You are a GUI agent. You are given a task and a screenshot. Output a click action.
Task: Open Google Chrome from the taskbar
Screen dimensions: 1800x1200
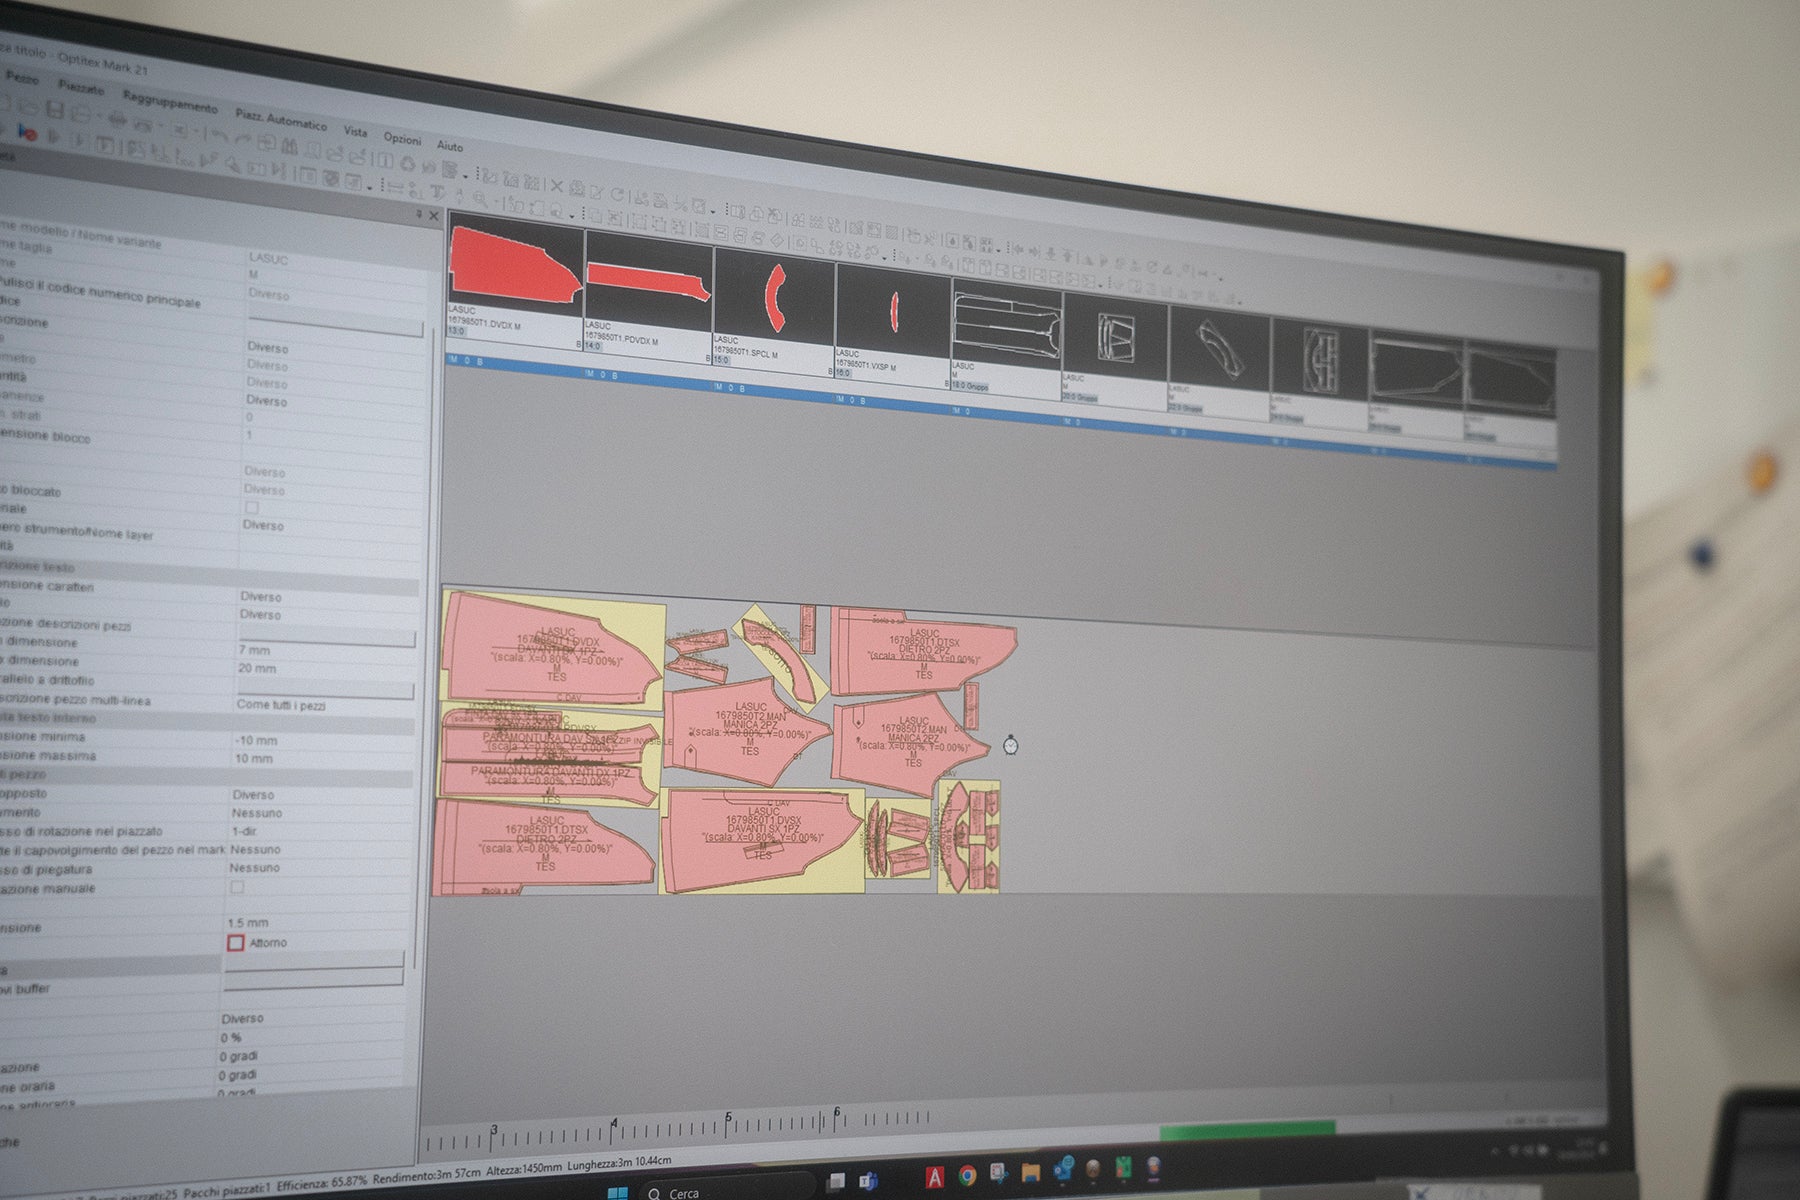point(967,1176)
